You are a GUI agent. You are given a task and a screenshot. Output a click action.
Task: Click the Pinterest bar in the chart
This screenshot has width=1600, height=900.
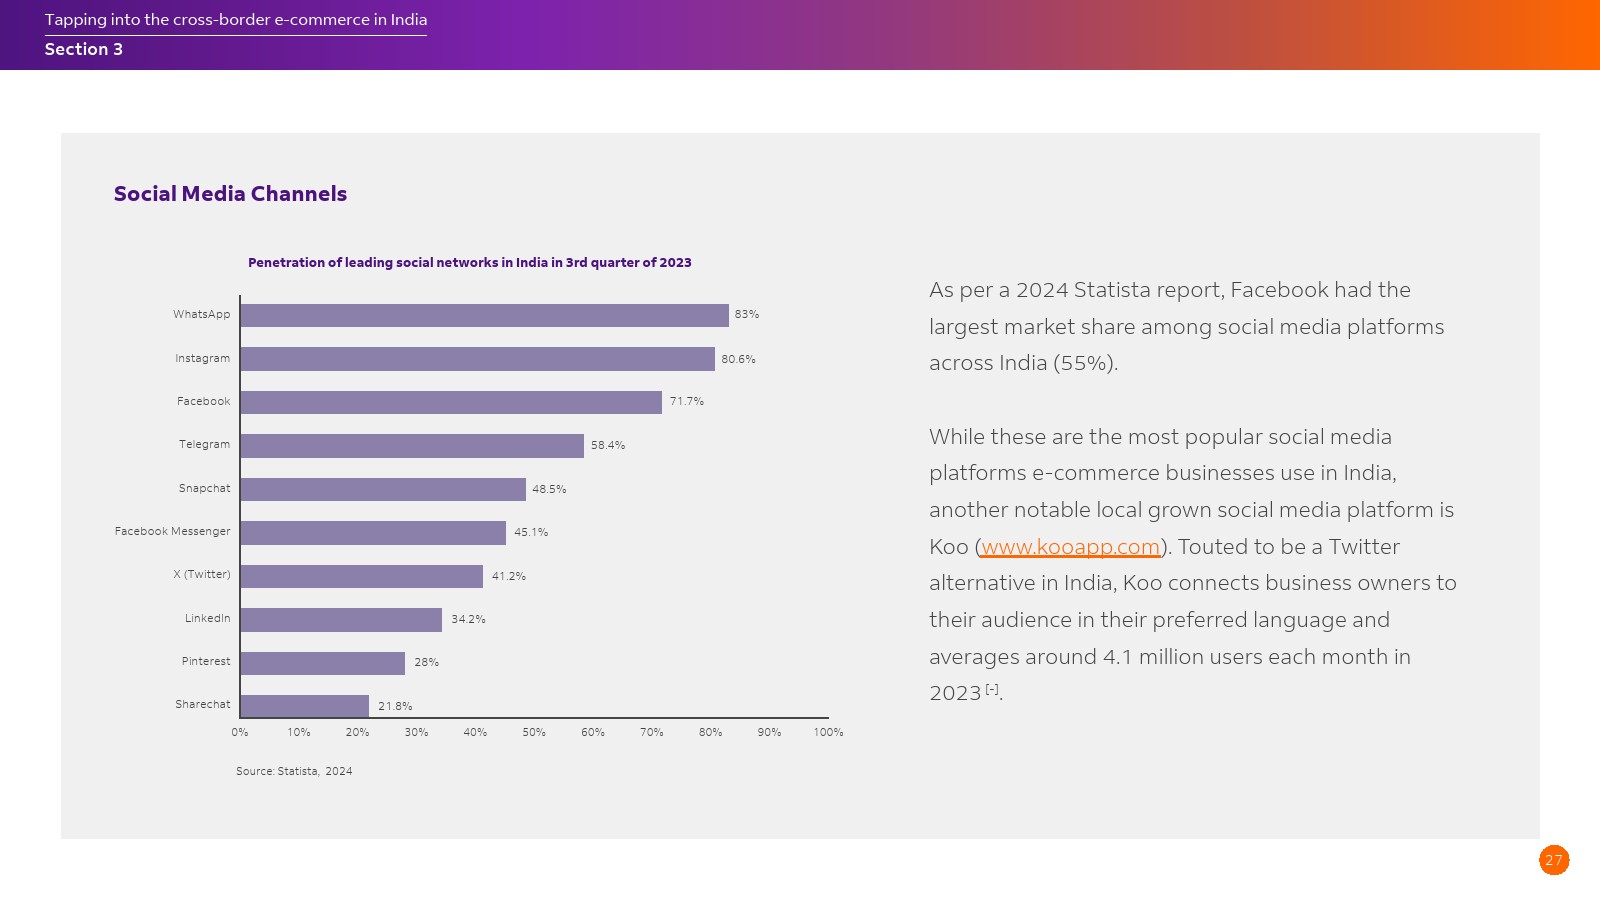coord(322,663)
